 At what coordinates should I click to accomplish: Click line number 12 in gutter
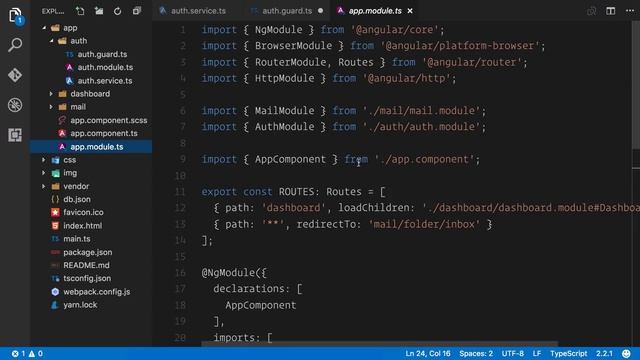pyautogui.click(x=180, y=208)
